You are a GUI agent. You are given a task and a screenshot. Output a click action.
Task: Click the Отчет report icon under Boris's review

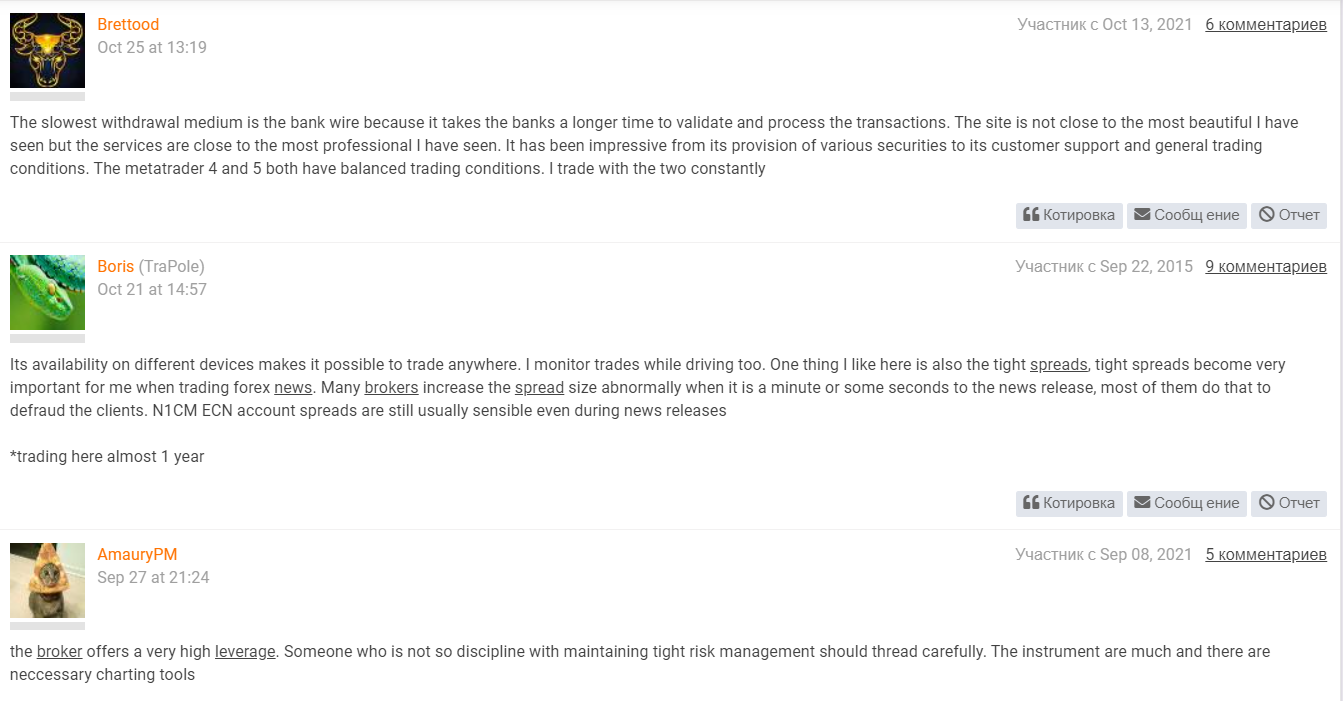click(1269, 503)
